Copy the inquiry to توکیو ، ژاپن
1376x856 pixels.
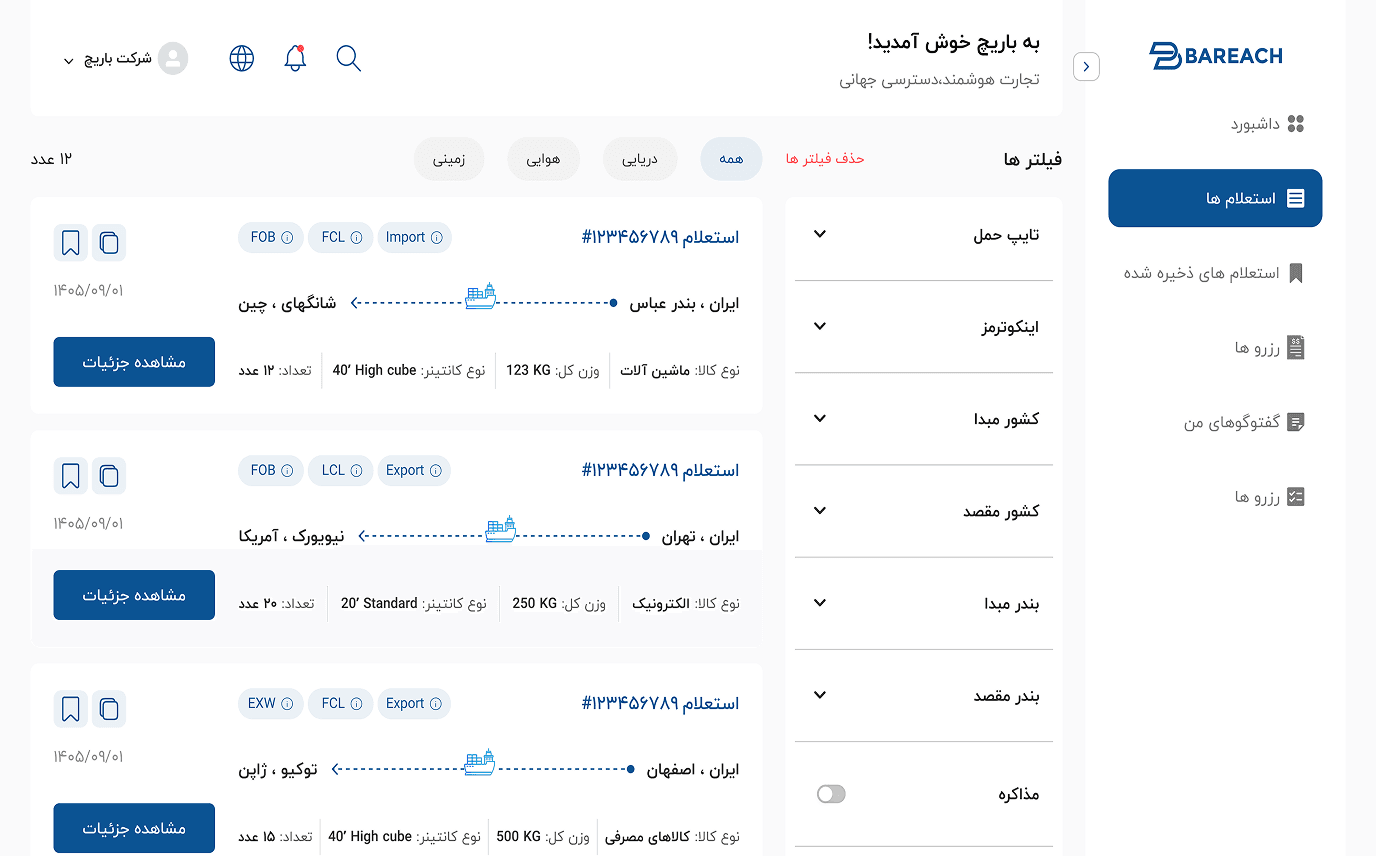(x=109, y=709)
